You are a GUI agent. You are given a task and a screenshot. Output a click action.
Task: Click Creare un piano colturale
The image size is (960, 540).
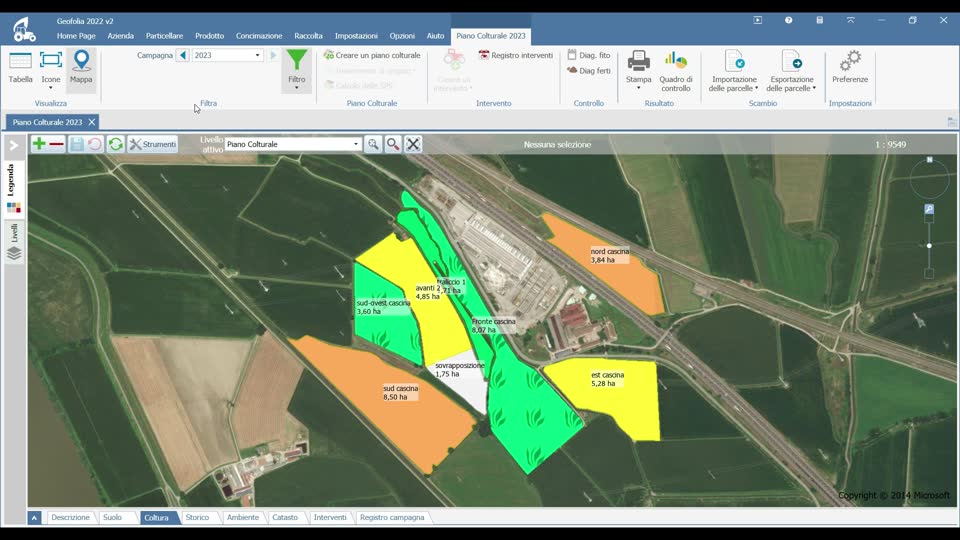(x=372, y=55)
